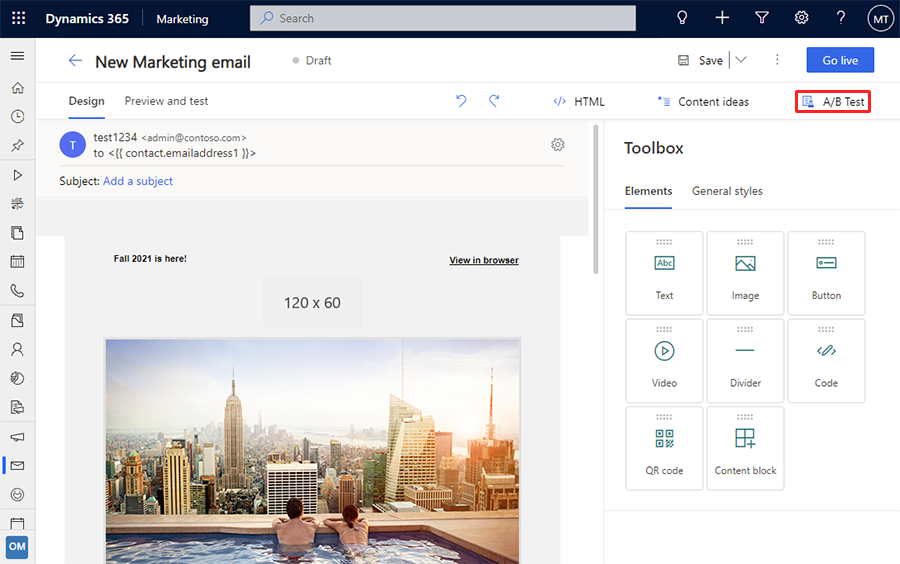Open the MT user account avatar
This screenshot has height=564, width=900.
pos(880,19)
